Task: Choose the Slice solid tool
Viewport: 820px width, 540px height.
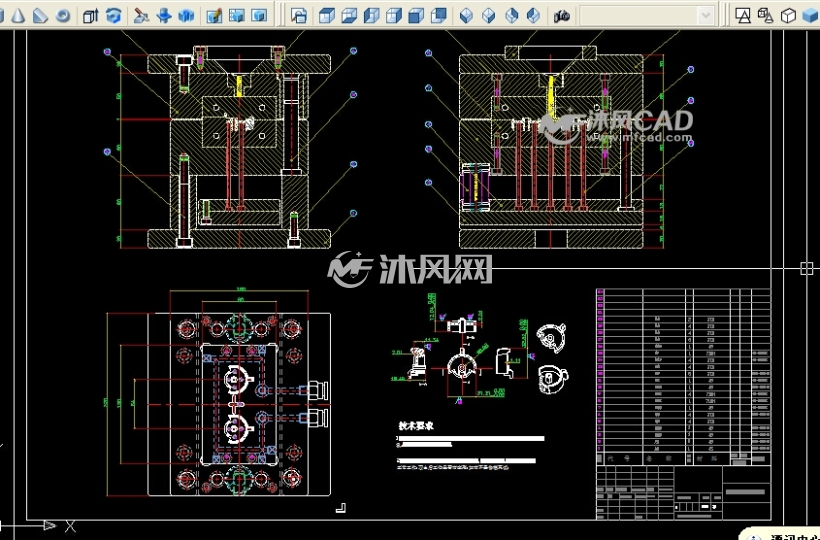Action: click(x=140, y=16)
